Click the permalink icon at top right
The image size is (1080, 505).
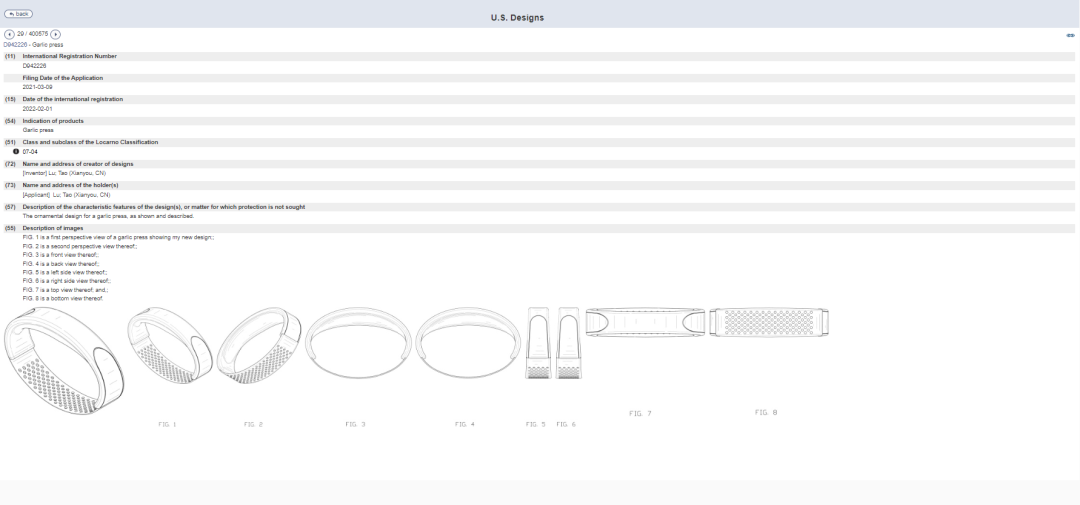click(1070, 35)
